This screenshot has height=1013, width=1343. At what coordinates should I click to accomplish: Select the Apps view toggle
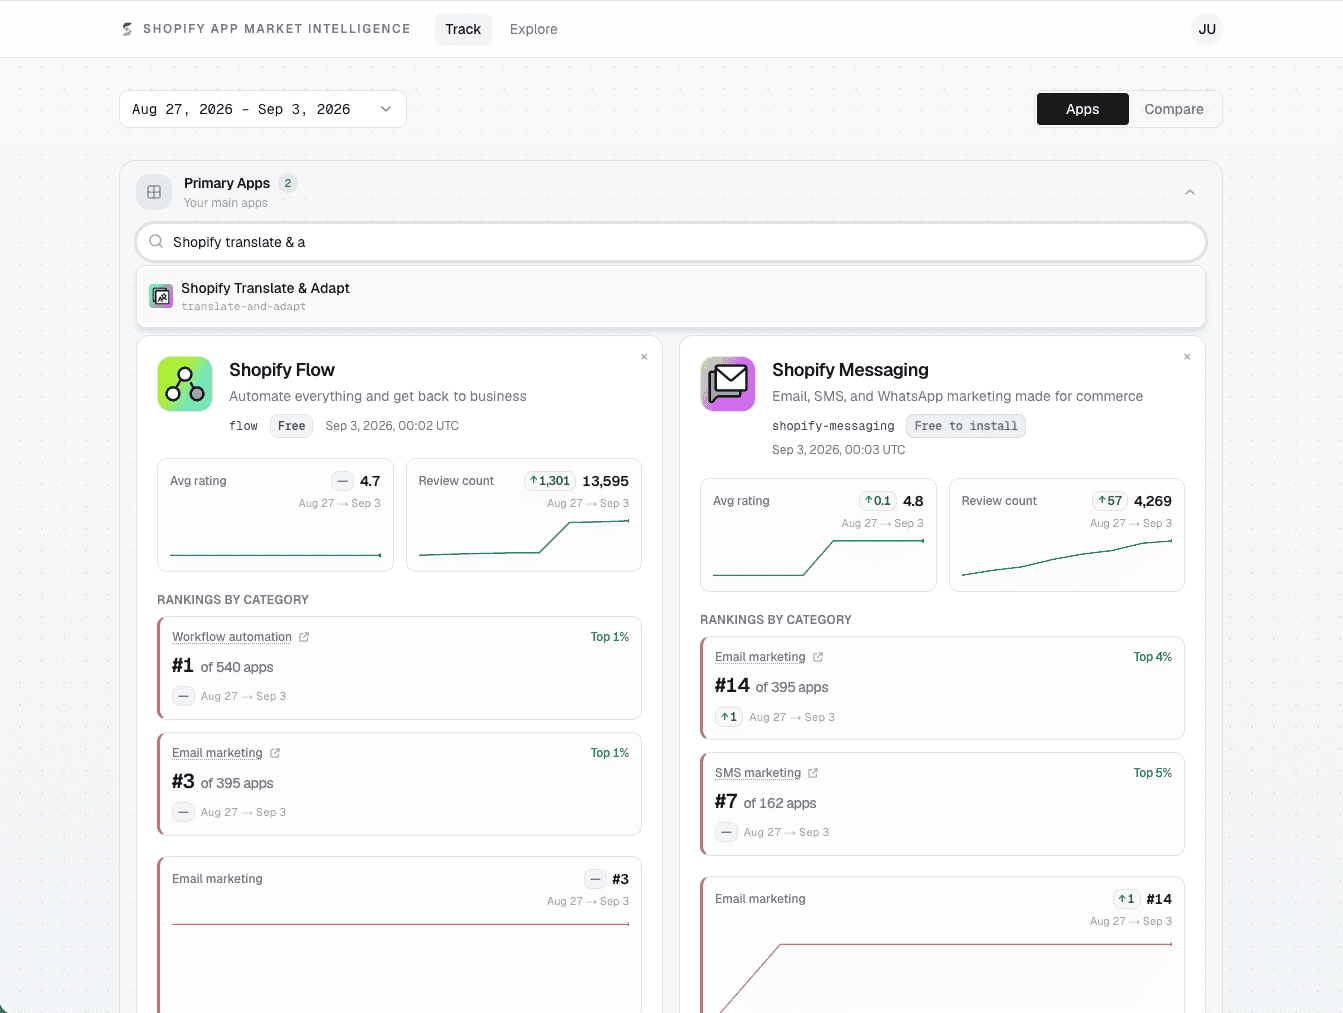pyautogui.click(x=1083, y=109)
